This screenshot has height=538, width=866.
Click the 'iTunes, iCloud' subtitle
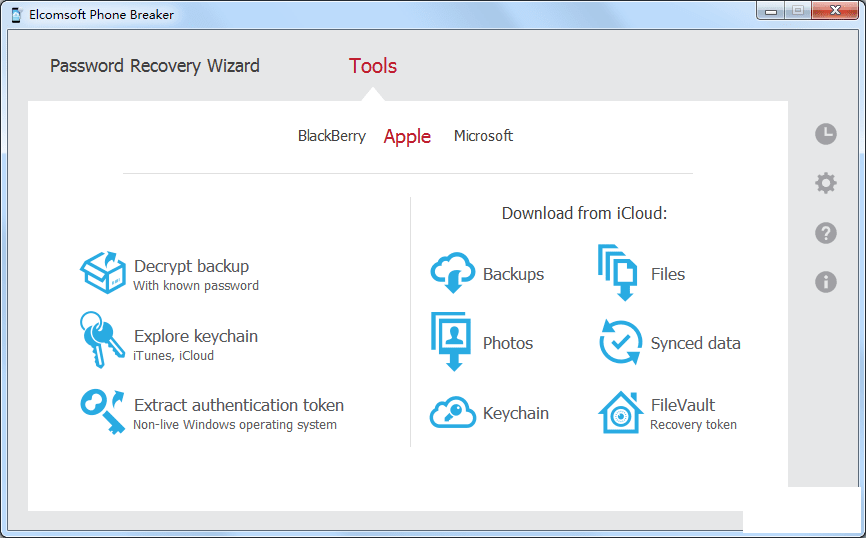pos(173,356)
